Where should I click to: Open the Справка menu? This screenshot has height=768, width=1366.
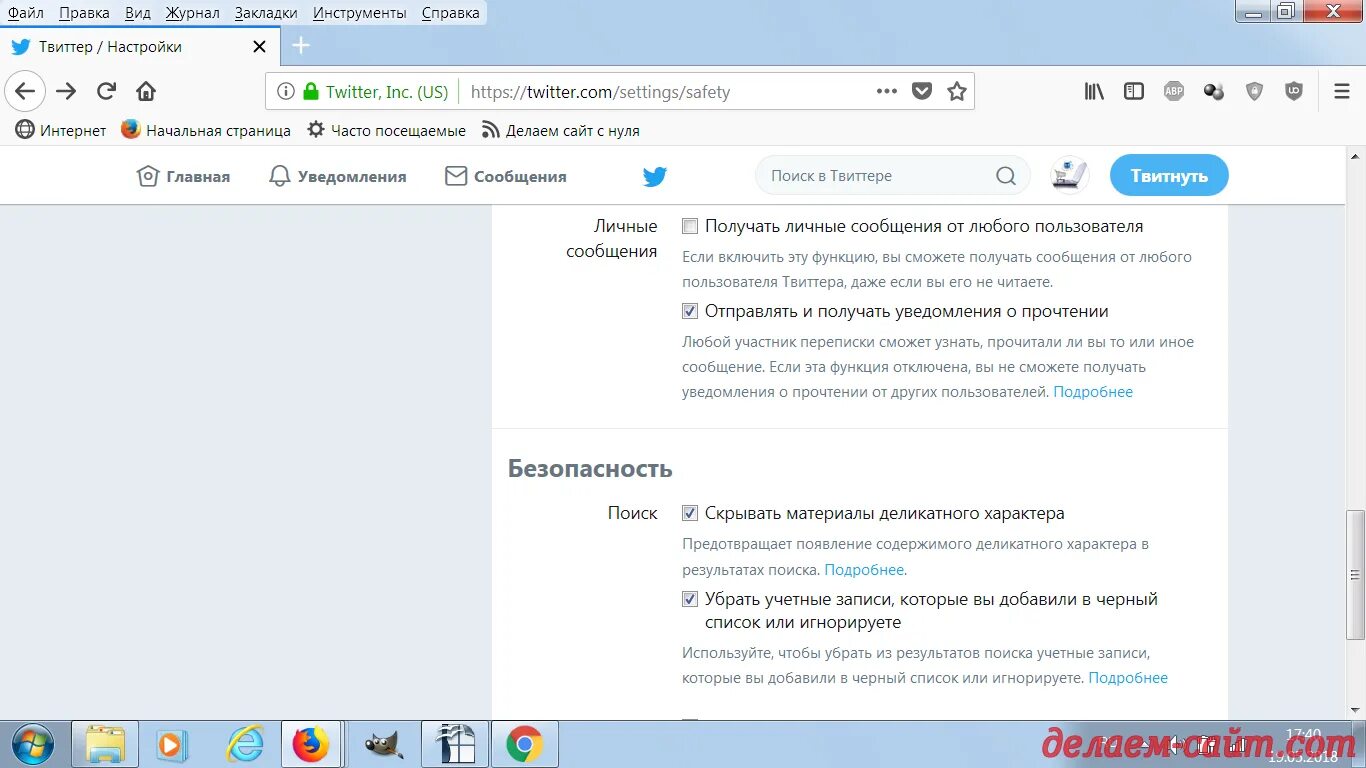(450, 13)
